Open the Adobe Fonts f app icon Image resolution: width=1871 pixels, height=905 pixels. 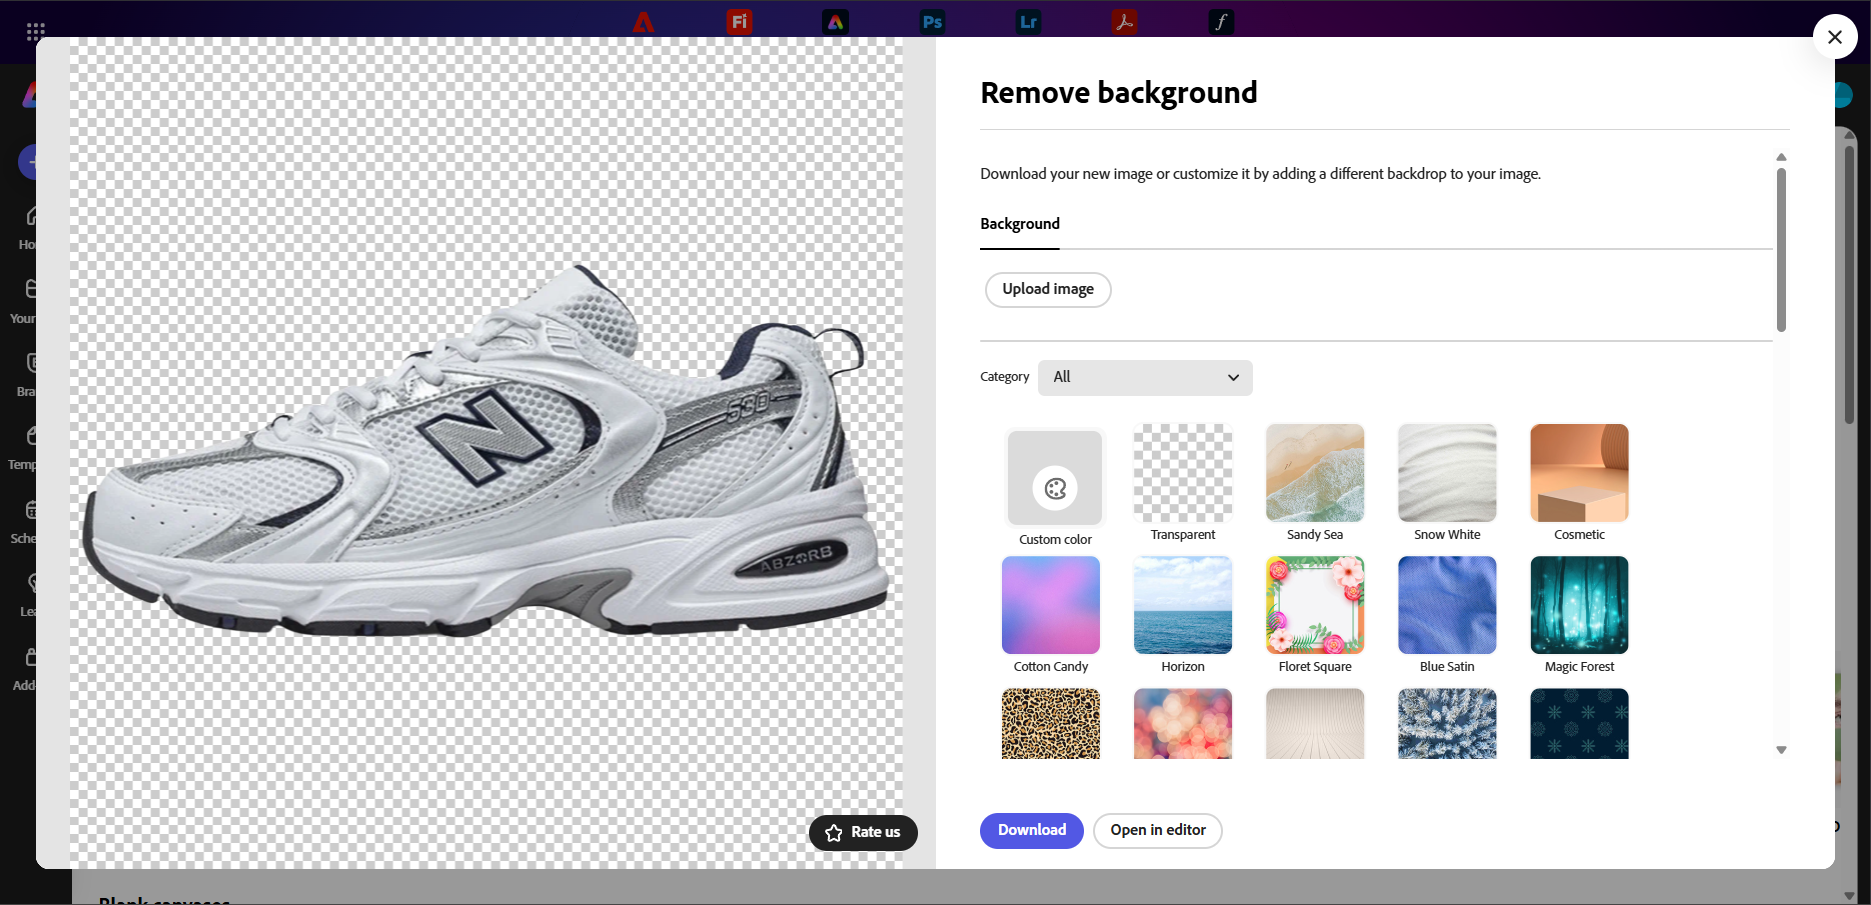[1221, 22]
